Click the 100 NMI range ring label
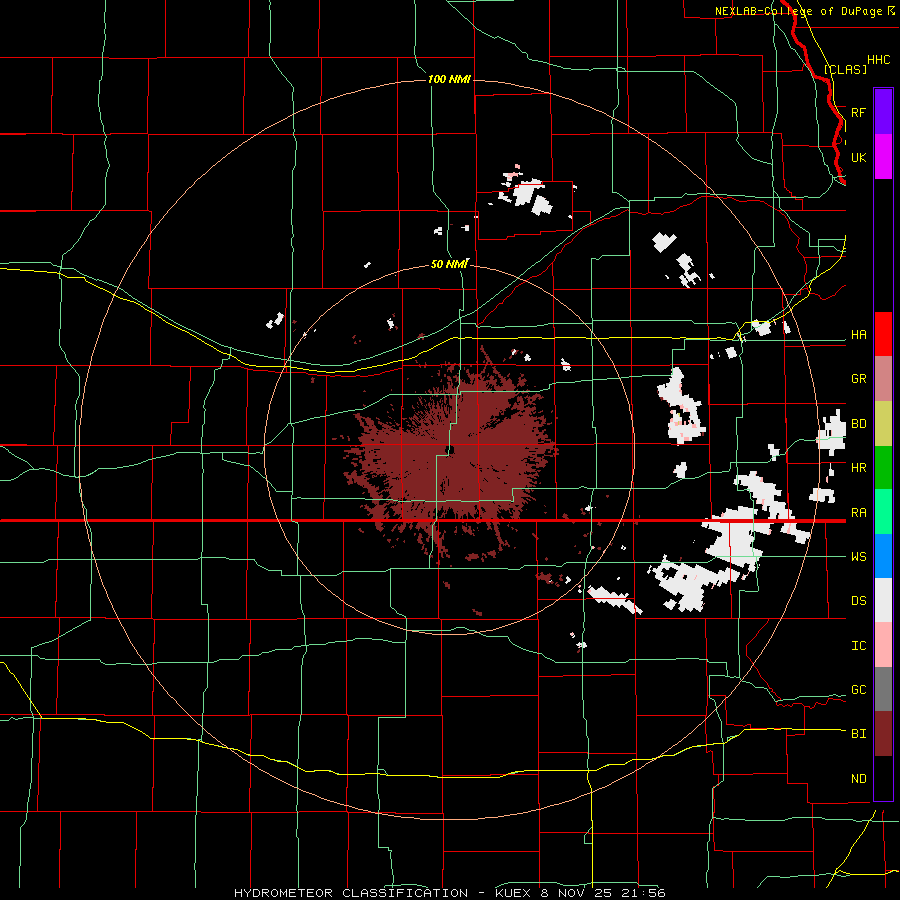Viewport: 900px width, 900px height. tap(449, 79)
